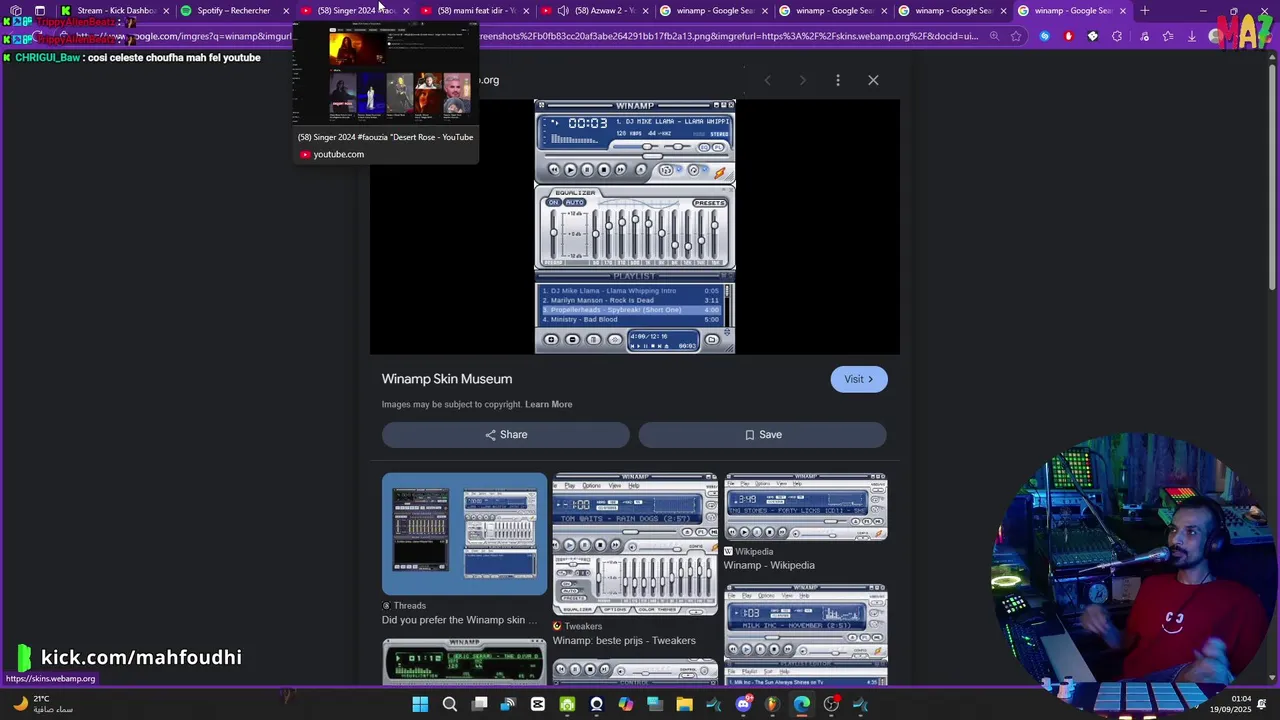Open Discord from the taskbar
Viewport: 1280px width, 720px height.
point(743,704)
